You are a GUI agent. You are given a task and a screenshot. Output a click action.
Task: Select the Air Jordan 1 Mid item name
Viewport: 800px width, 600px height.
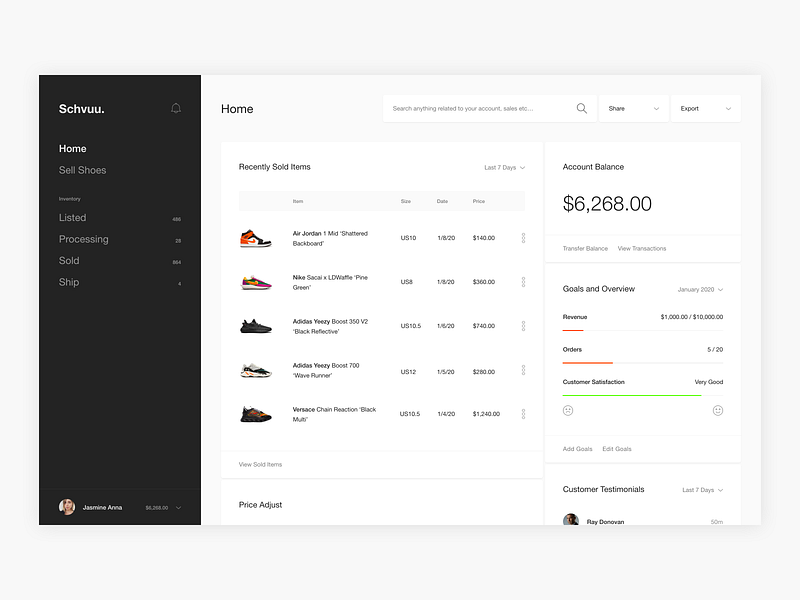tap(330, 238)
